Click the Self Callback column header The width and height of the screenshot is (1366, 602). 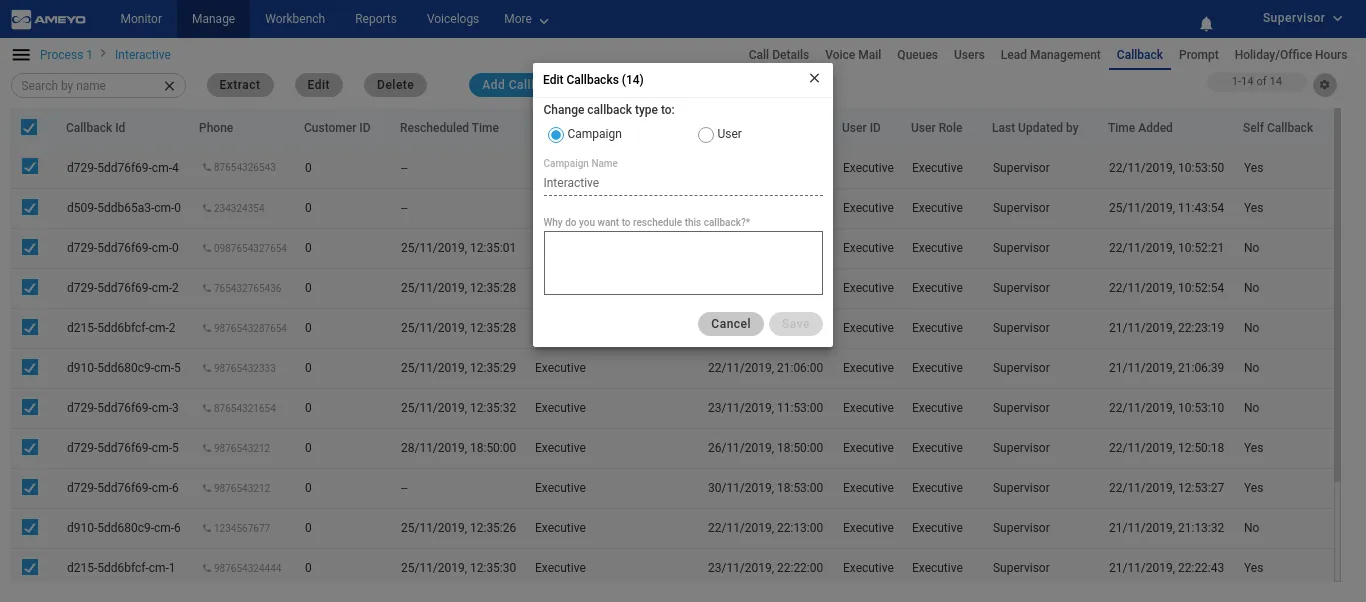coord(1278,128)
